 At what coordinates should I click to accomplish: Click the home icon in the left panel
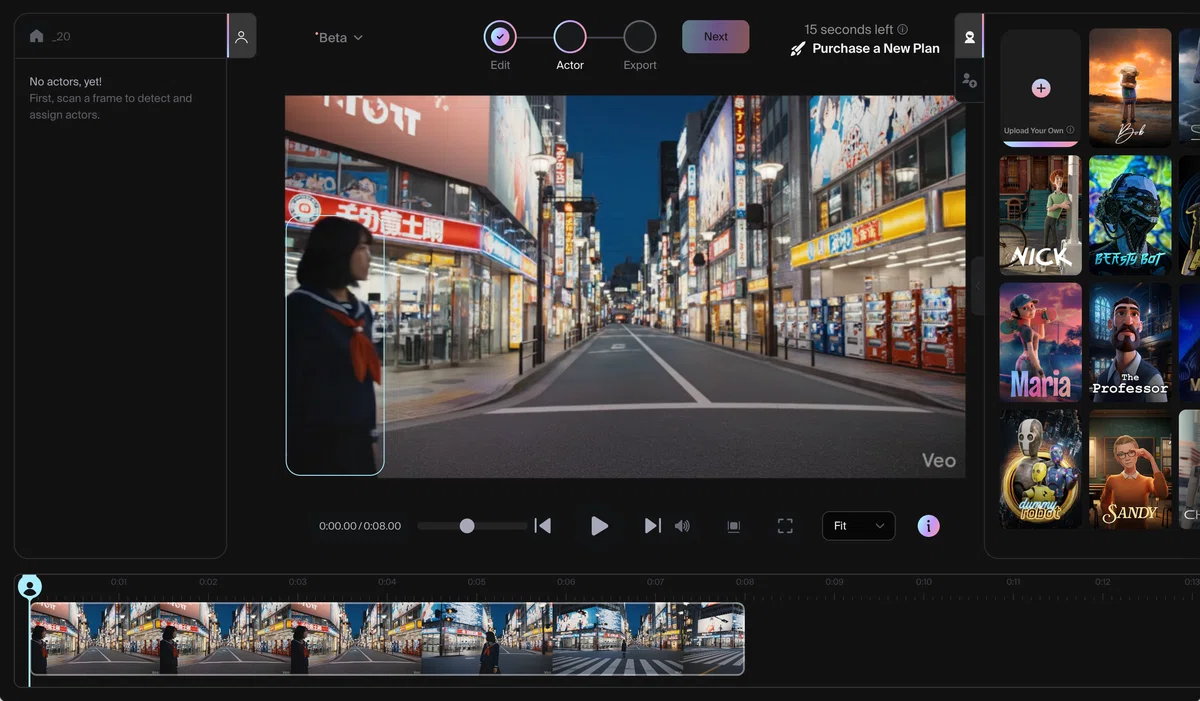pyautogui.click(x=37, y=36)
